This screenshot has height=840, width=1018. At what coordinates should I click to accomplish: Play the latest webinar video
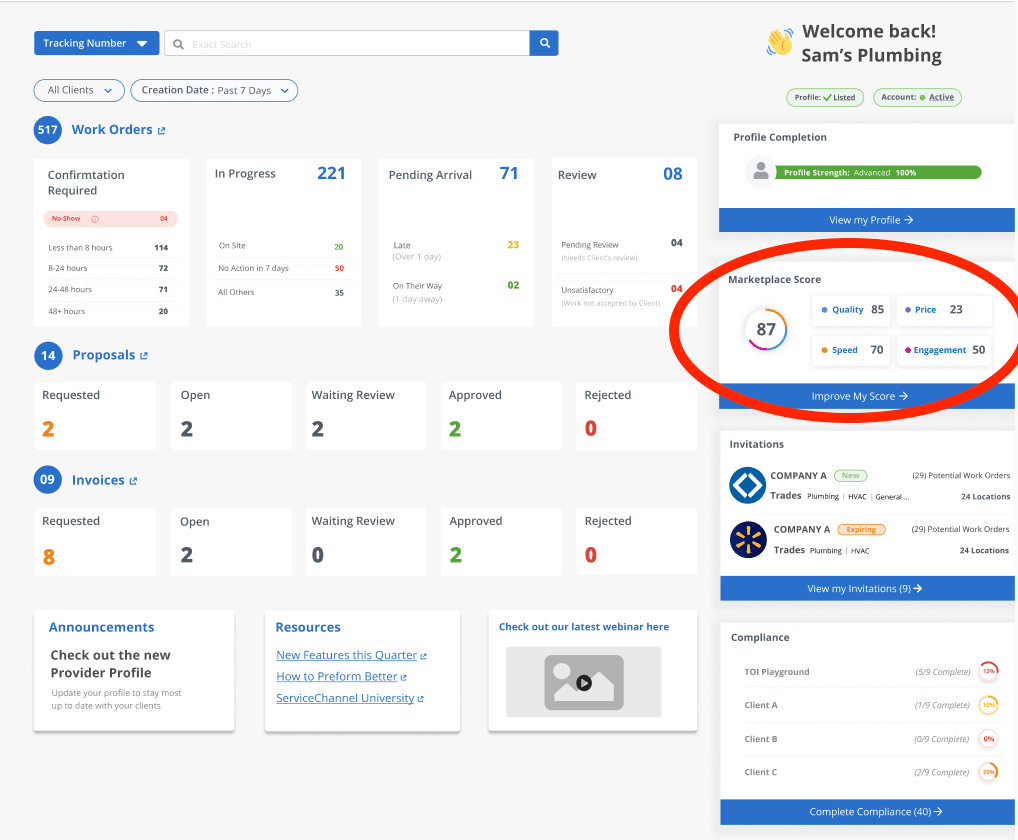pyautogui.click(x=584, y=683)
